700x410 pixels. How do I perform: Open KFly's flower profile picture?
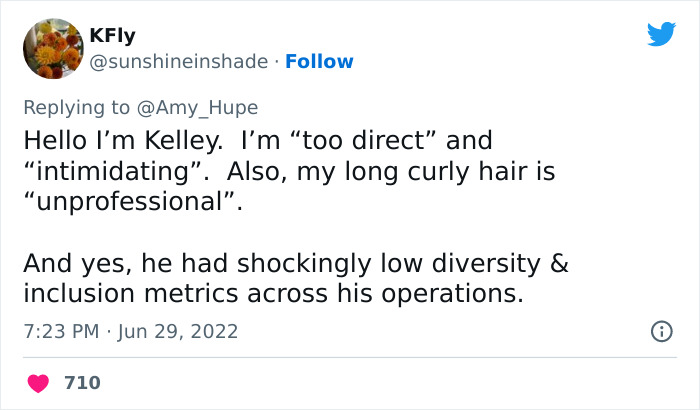tap(52, 48)
